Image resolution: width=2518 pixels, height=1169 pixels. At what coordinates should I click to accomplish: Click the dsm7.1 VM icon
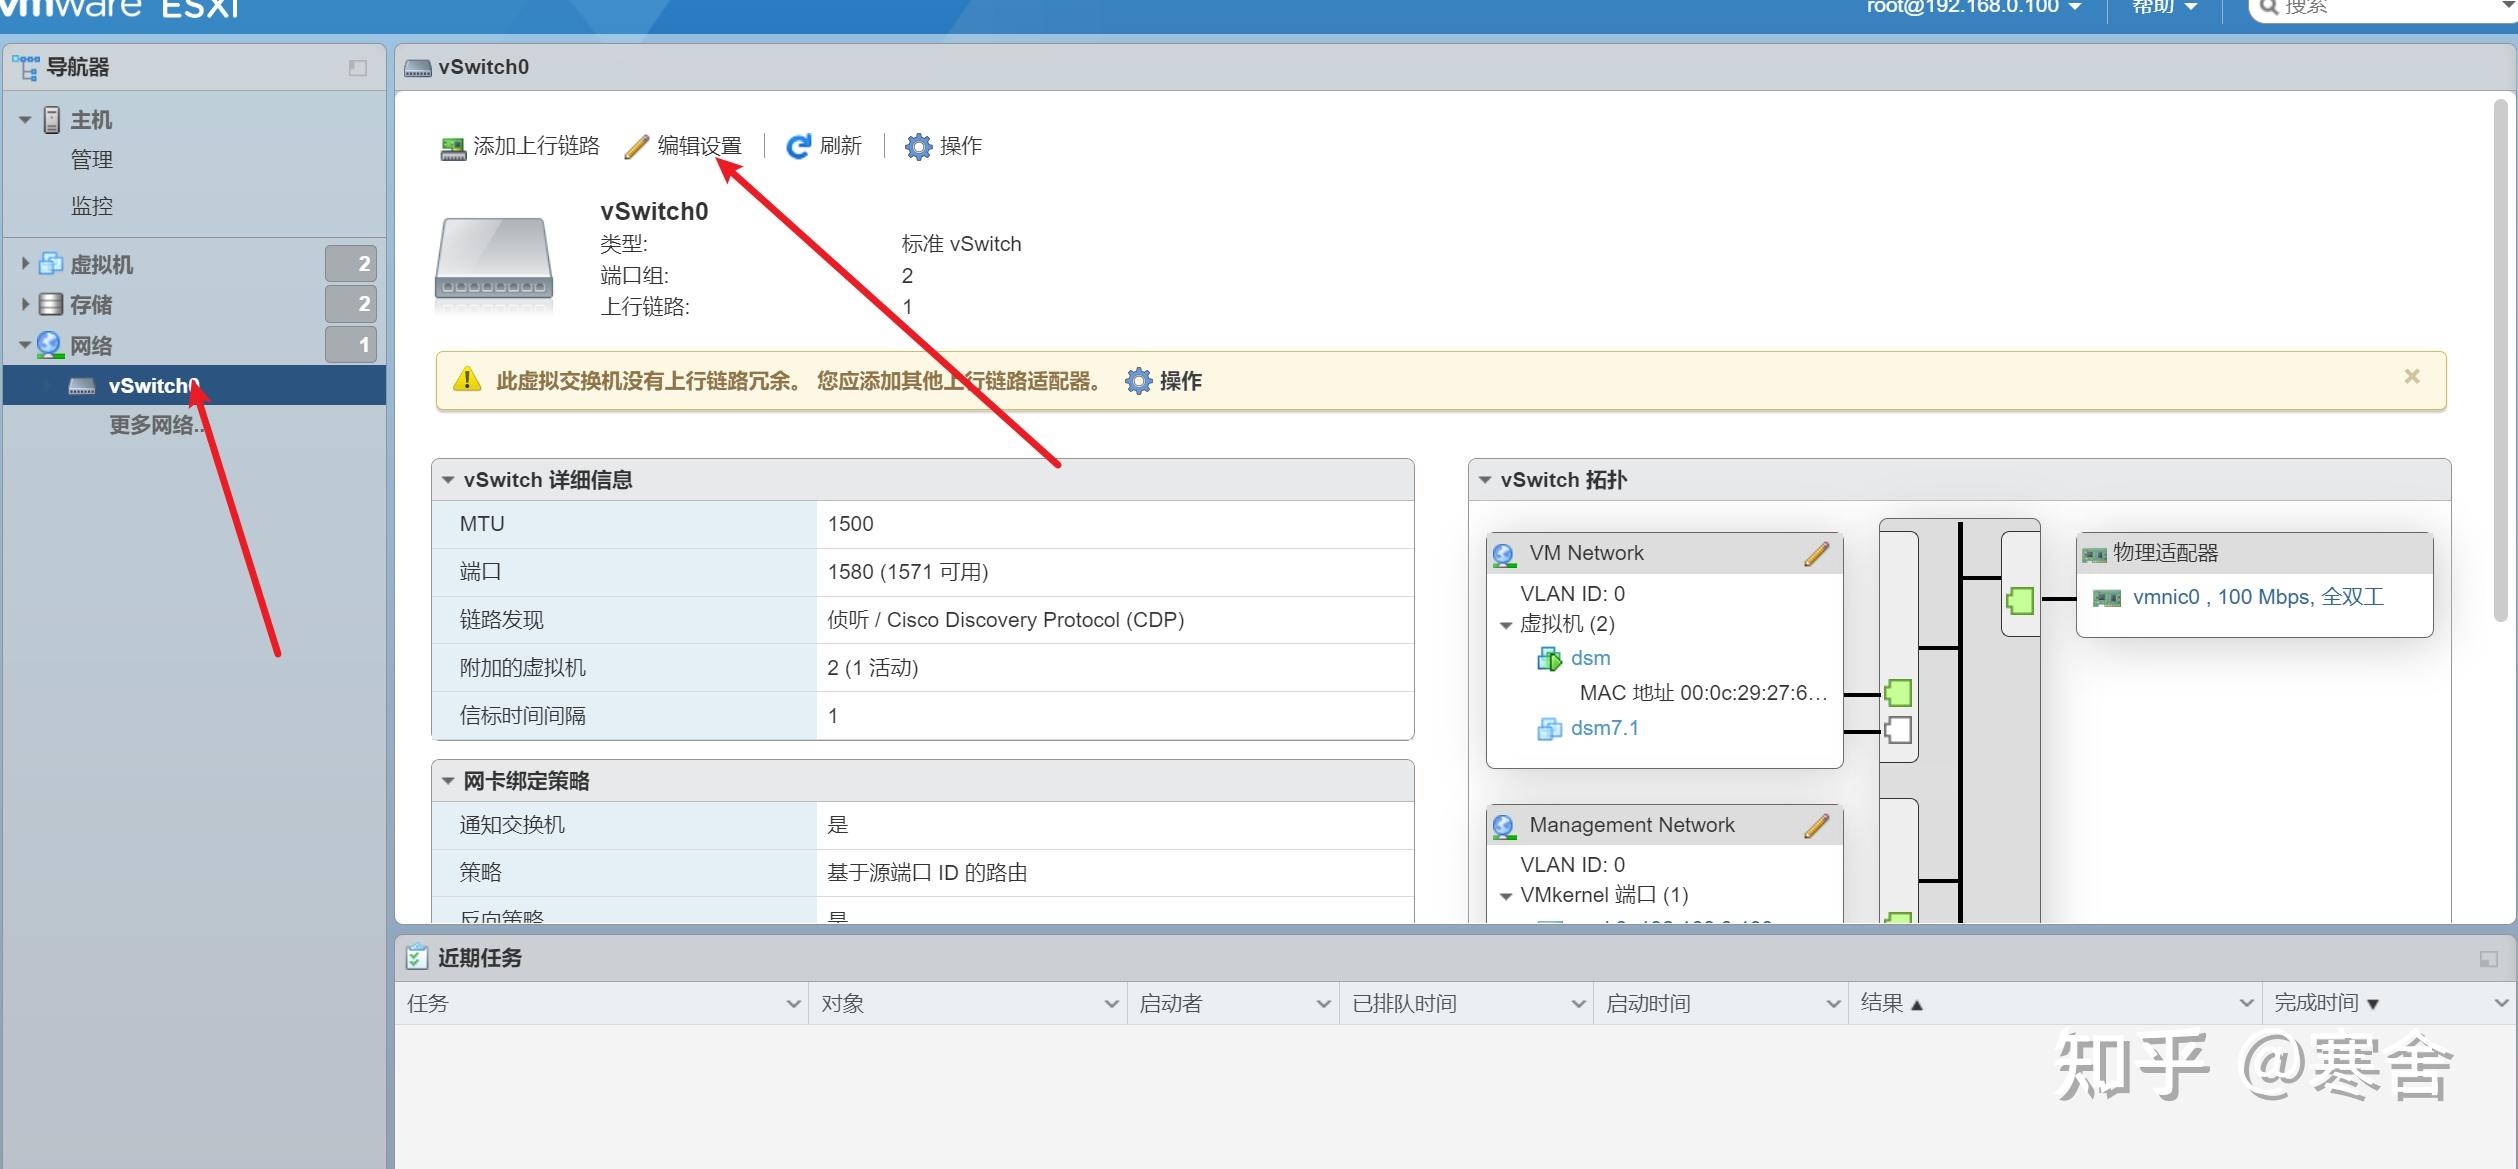click(1549, 729)
